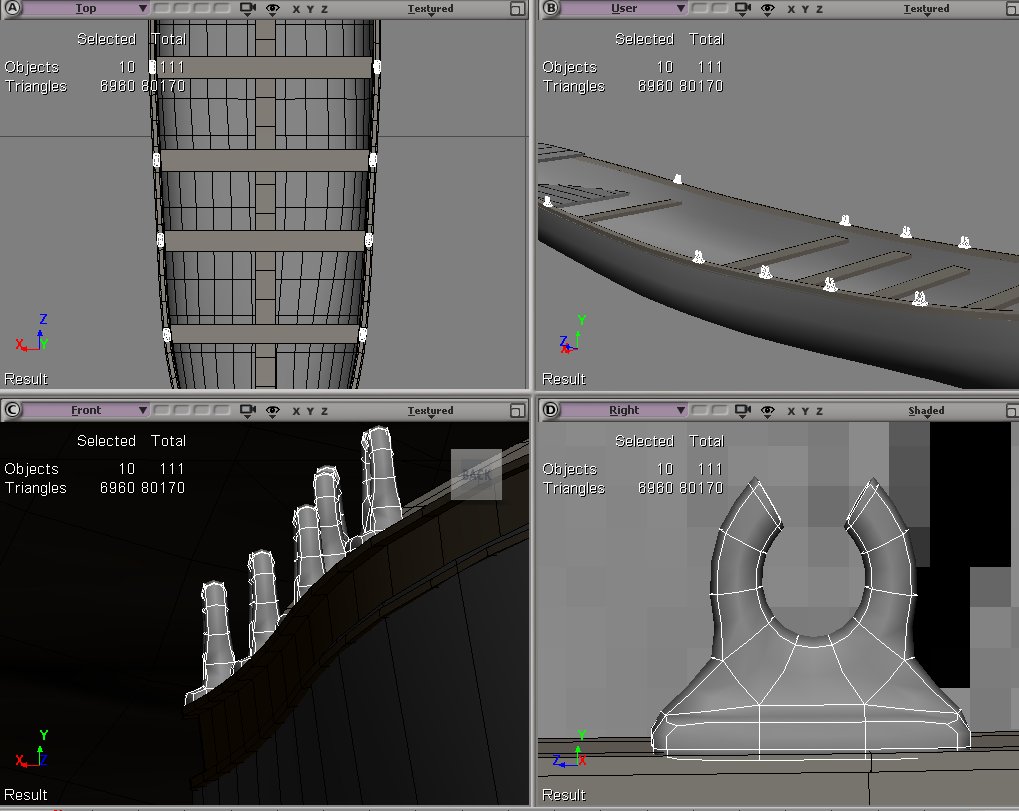Toggle the eye visibility icon in Top viewport

coord(272,9)
